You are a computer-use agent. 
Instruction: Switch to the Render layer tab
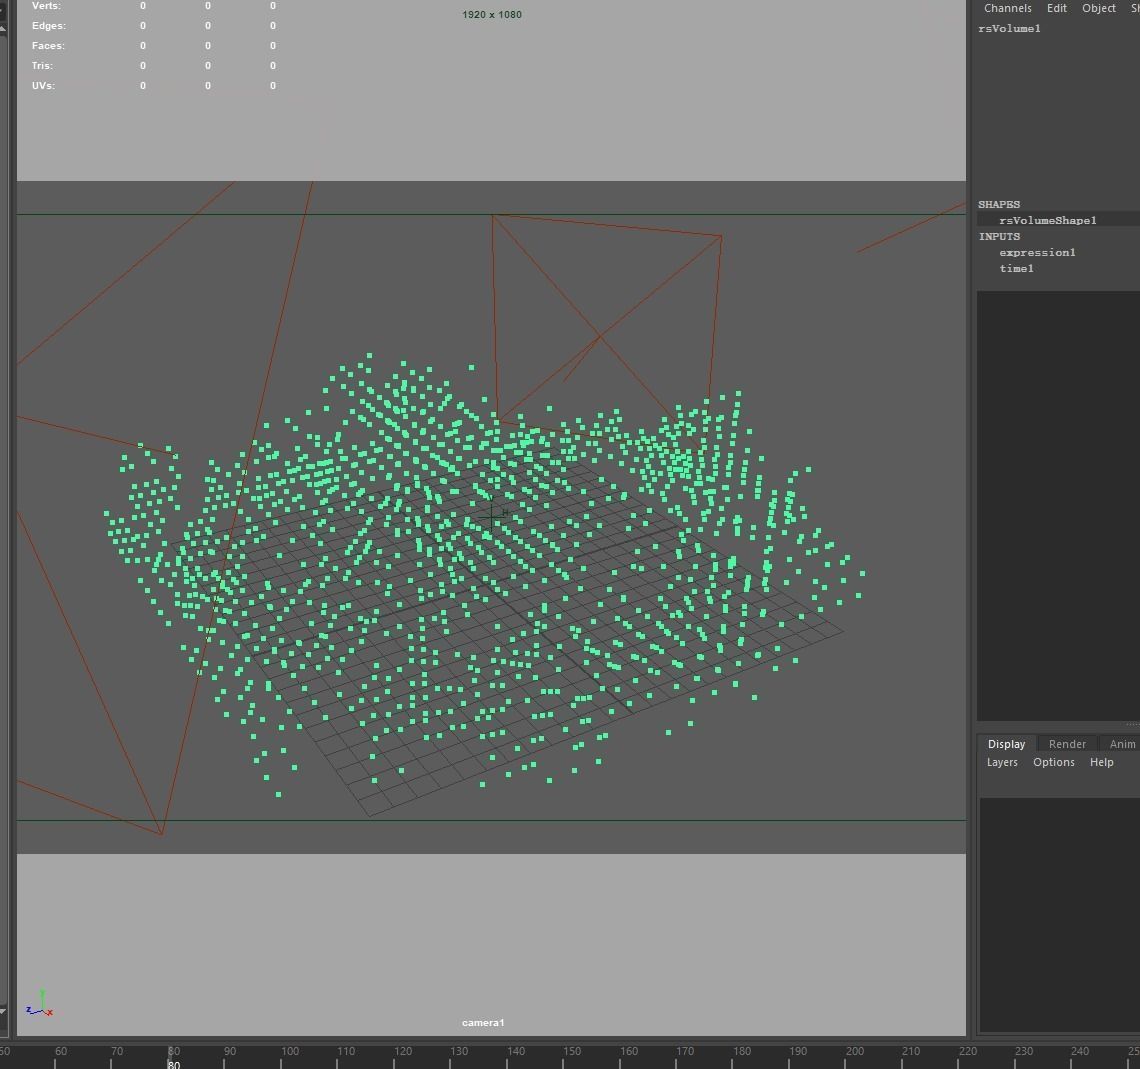(x=1067, y=744)
